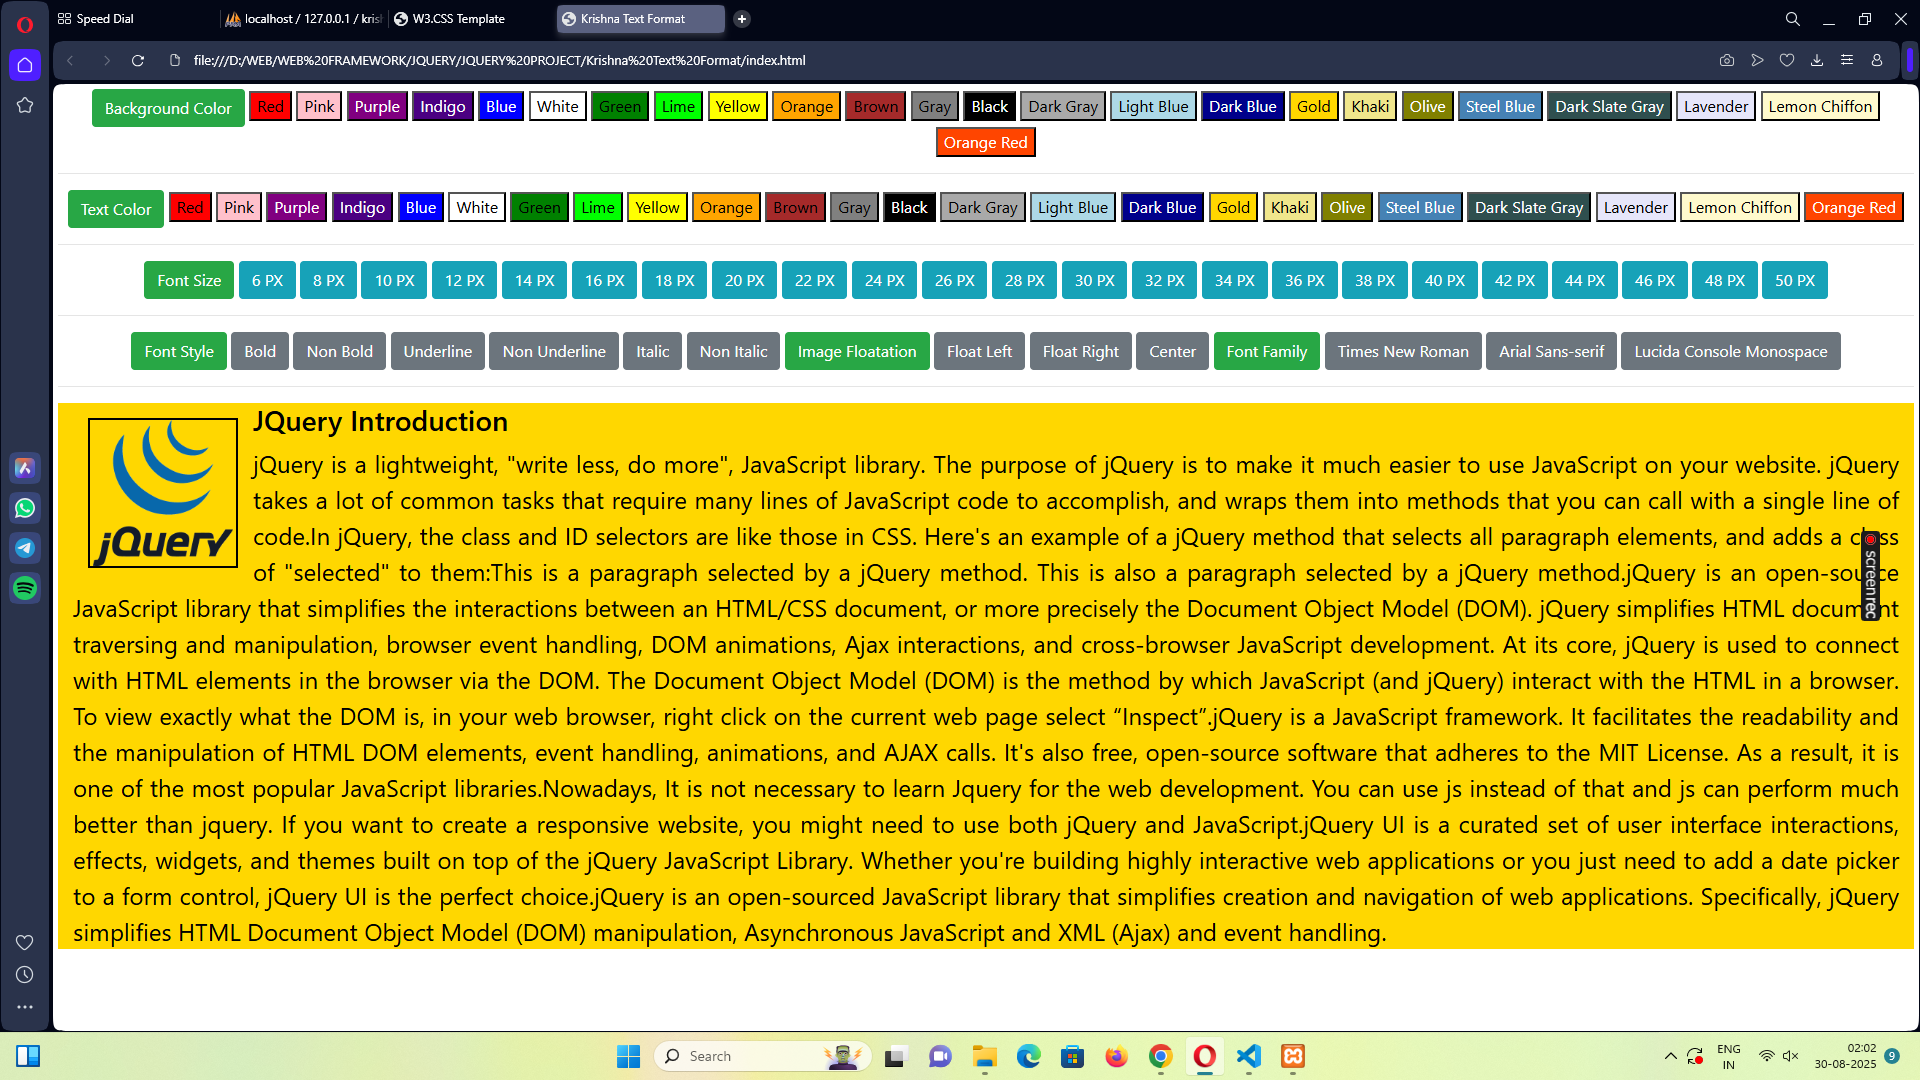Open WhatsApp in the Opera sidebar
The height and width of the screenshot is (1080, 1920).
(x=25, y=508)
